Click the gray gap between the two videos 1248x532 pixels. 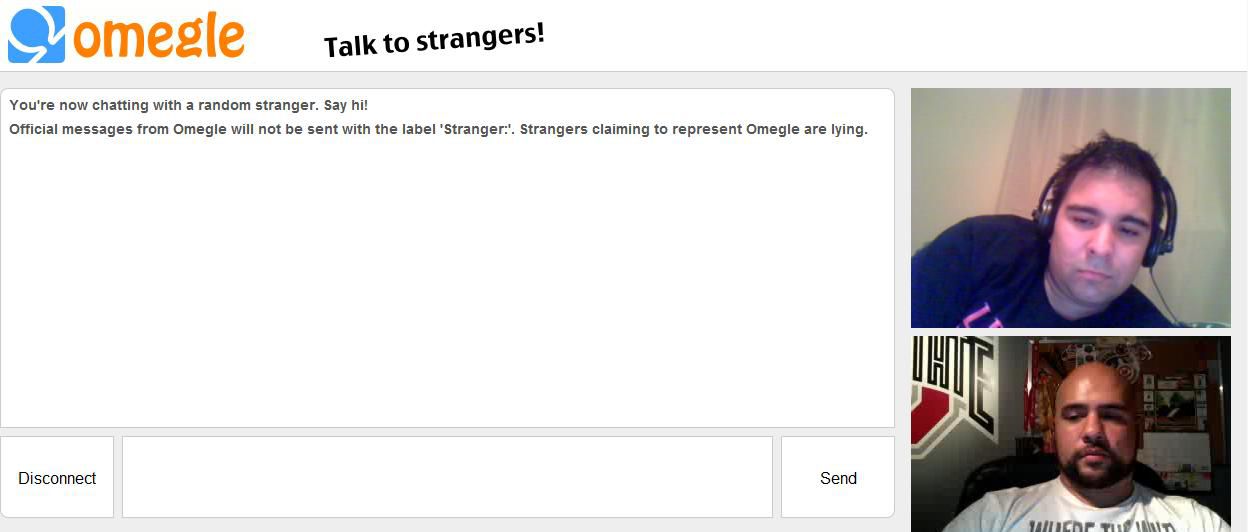click(1070, 332)
